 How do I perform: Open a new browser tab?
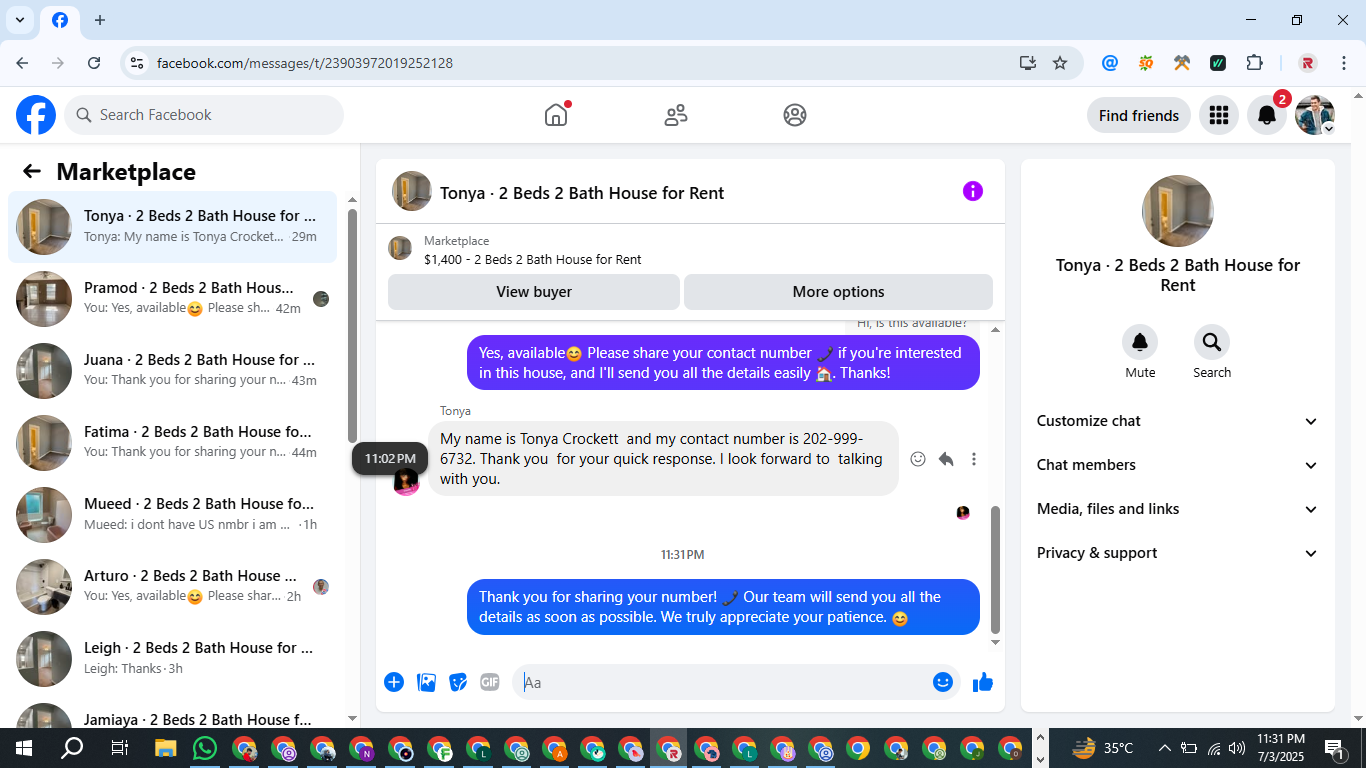pos(100,20)
